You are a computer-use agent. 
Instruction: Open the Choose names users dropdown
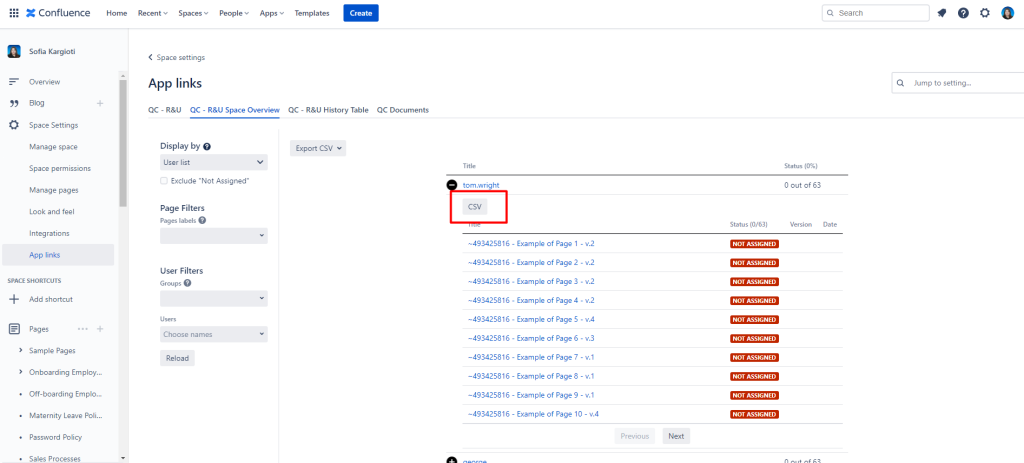[214, 334]
